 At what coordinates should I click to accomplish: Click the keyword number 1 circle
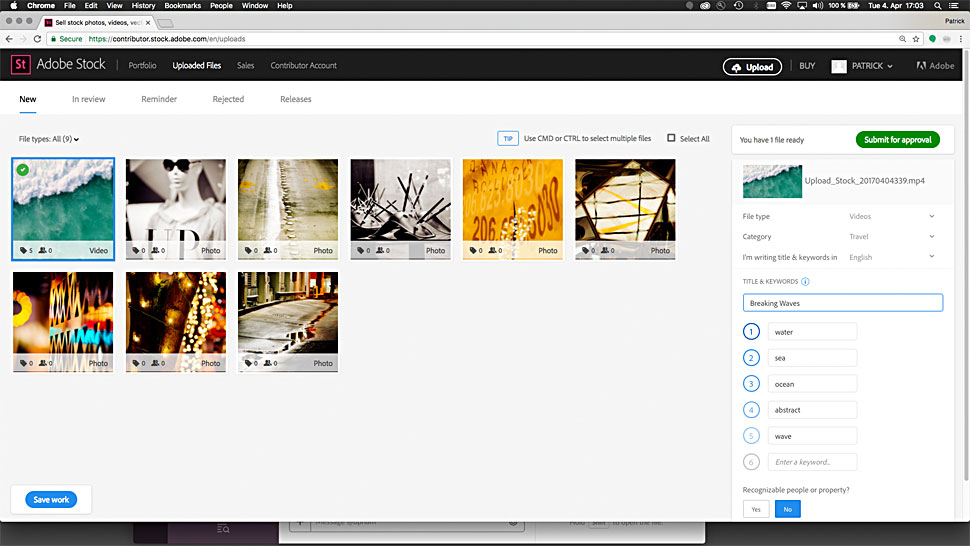point(751,332)
